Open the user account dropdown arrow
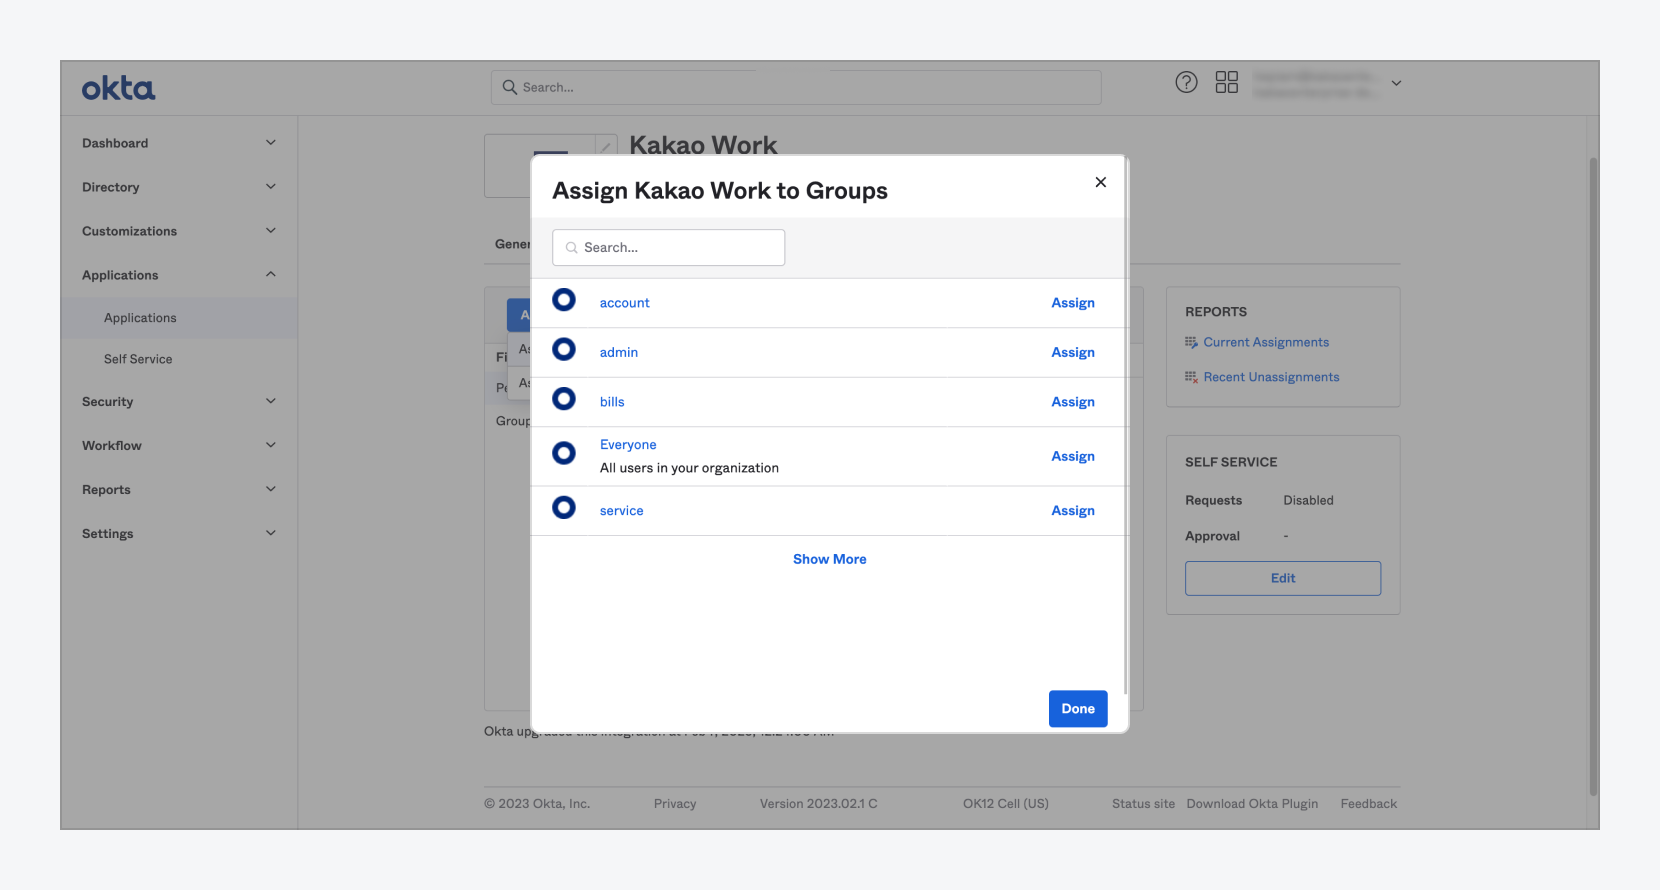The height and width of the screenshot is (890, 1660). 1397,83
